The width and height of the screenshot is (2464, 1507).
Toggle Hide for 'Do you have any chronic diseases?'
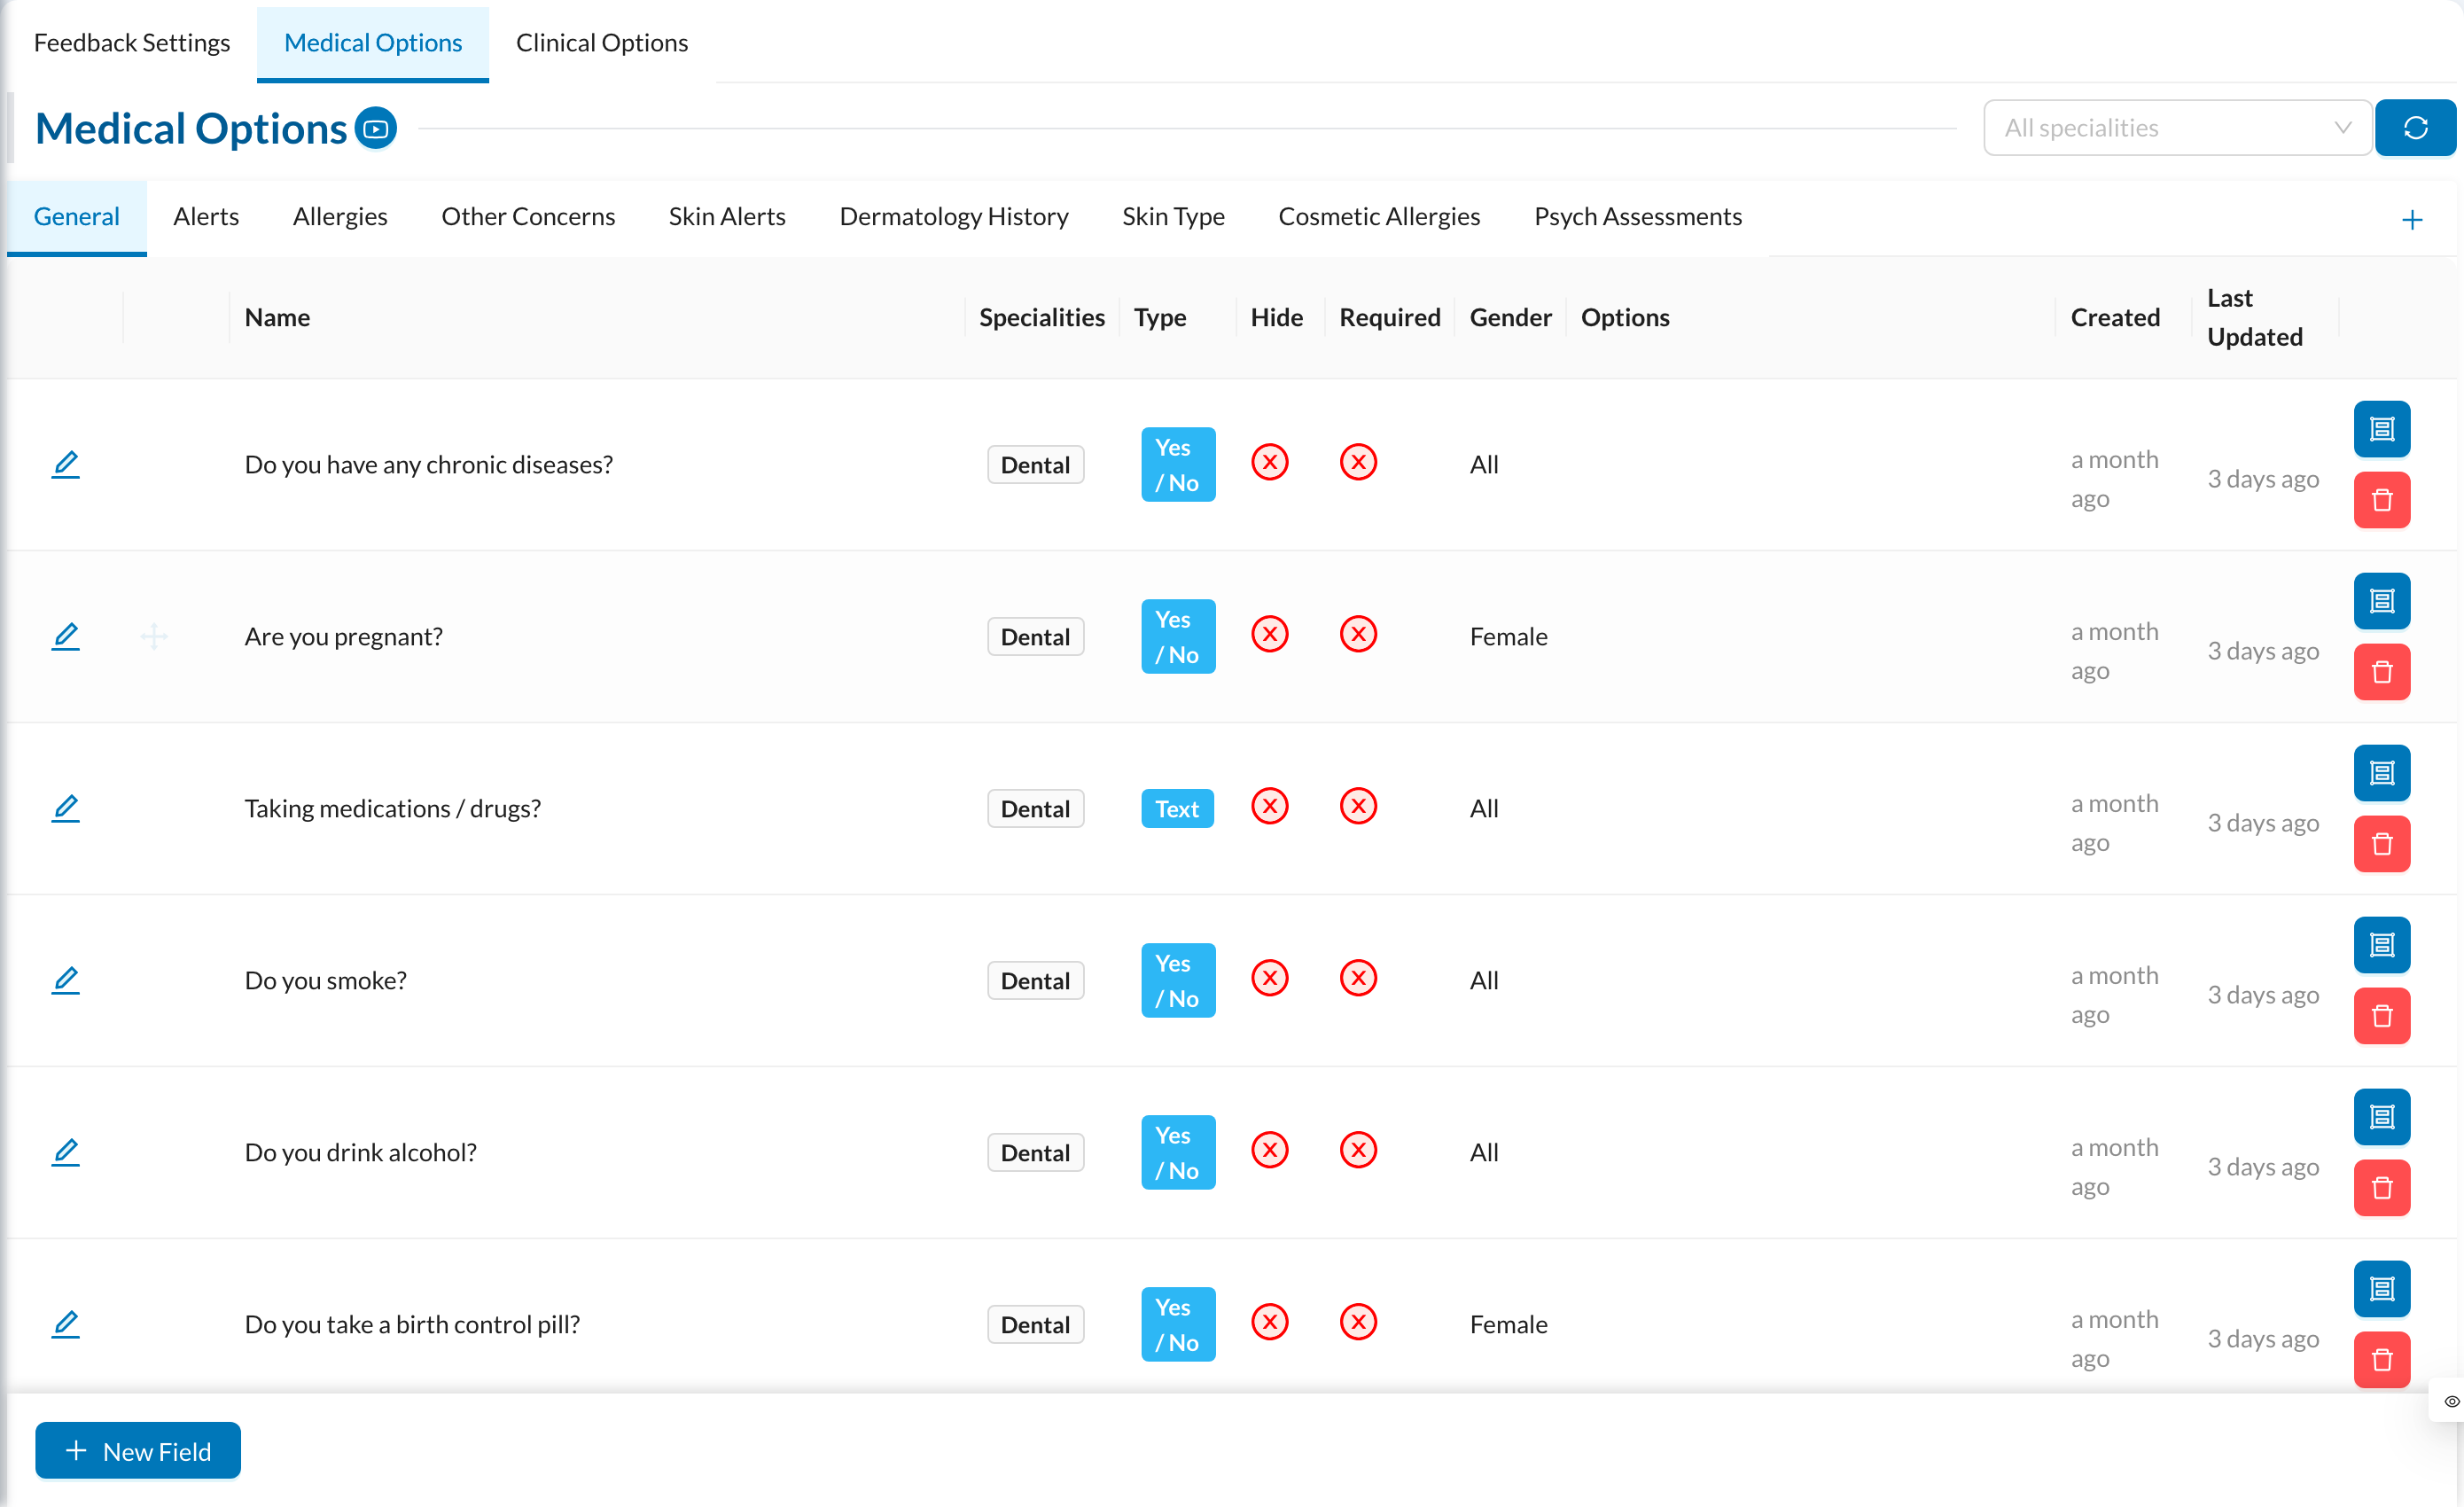coord(1269,462)
